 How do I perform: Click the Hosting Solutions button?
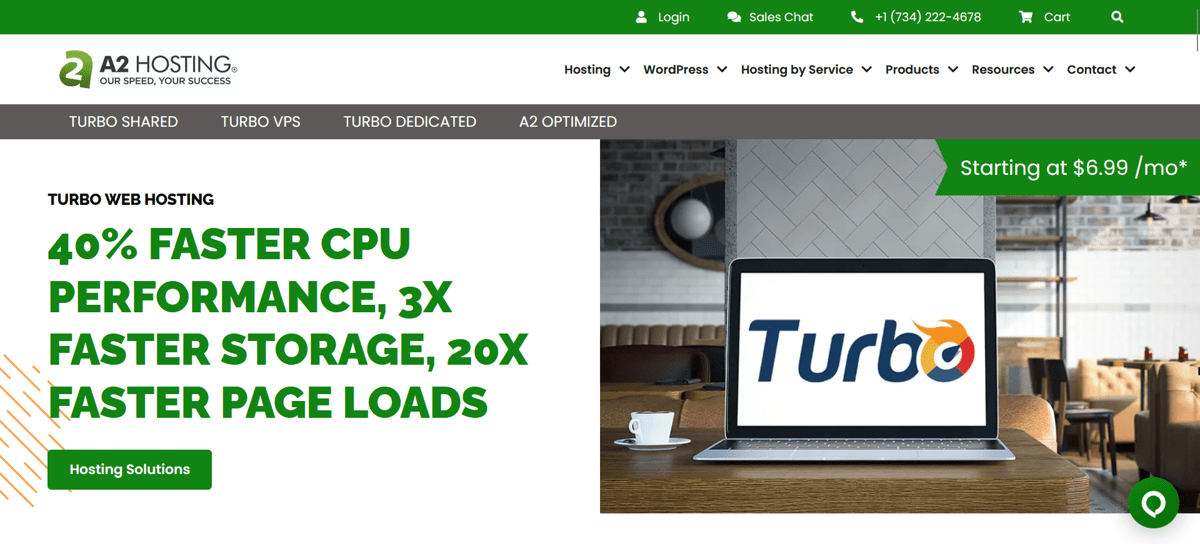point(130,470)
